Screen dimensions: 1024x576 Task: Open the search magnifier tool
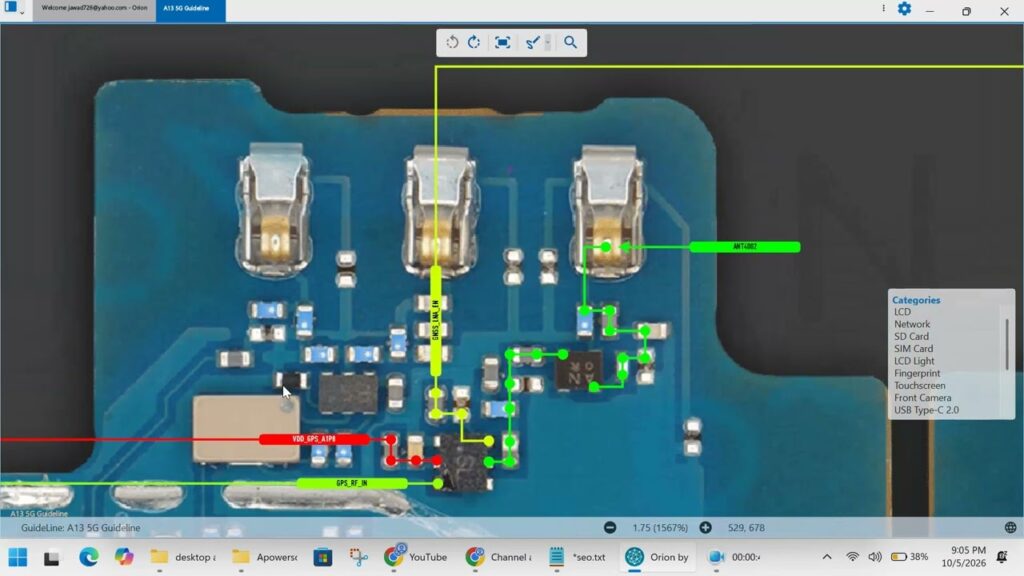pos(570,42)
